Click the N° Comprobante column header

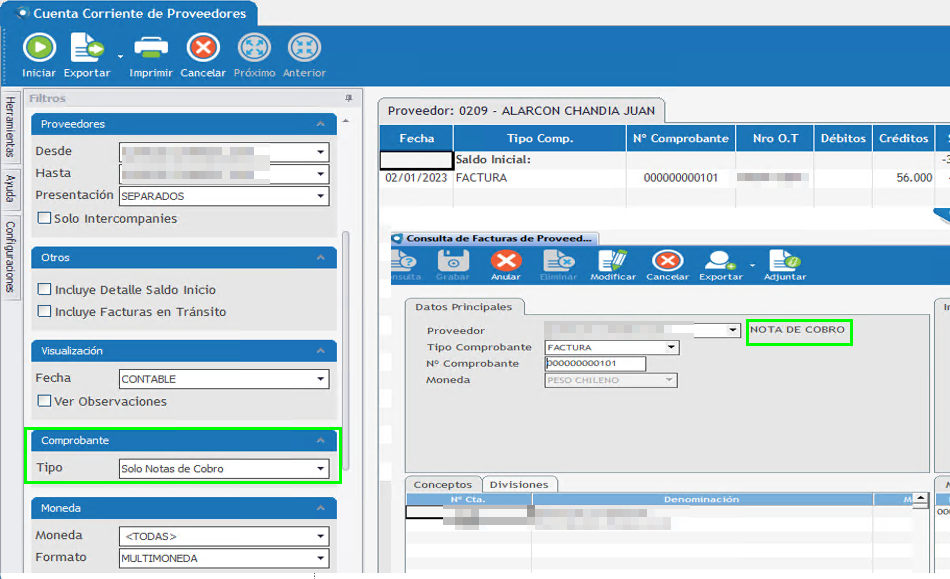coord(681,138)
